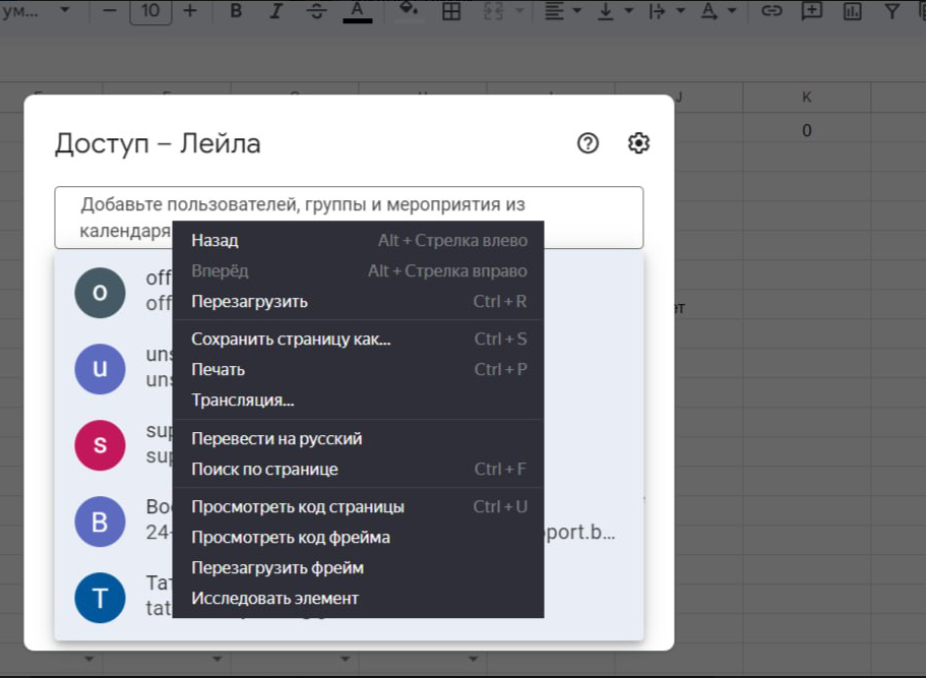Insert a chart from the toolbar
Viewport: 926px width, 678px height.
click(852, 11)
